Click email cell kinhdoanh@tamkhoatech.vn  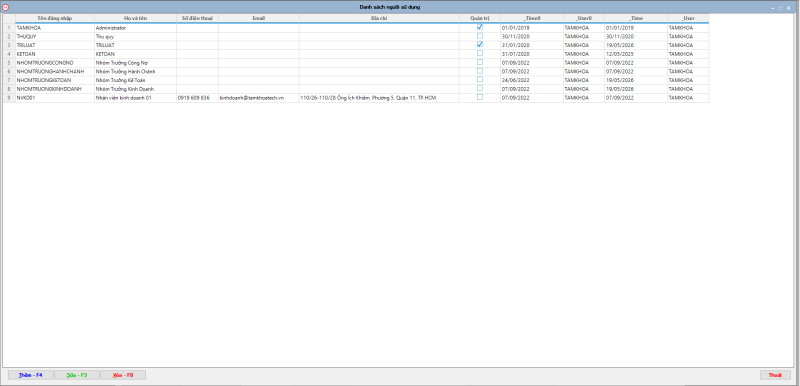pyautogui.click(x=259, y=98)
